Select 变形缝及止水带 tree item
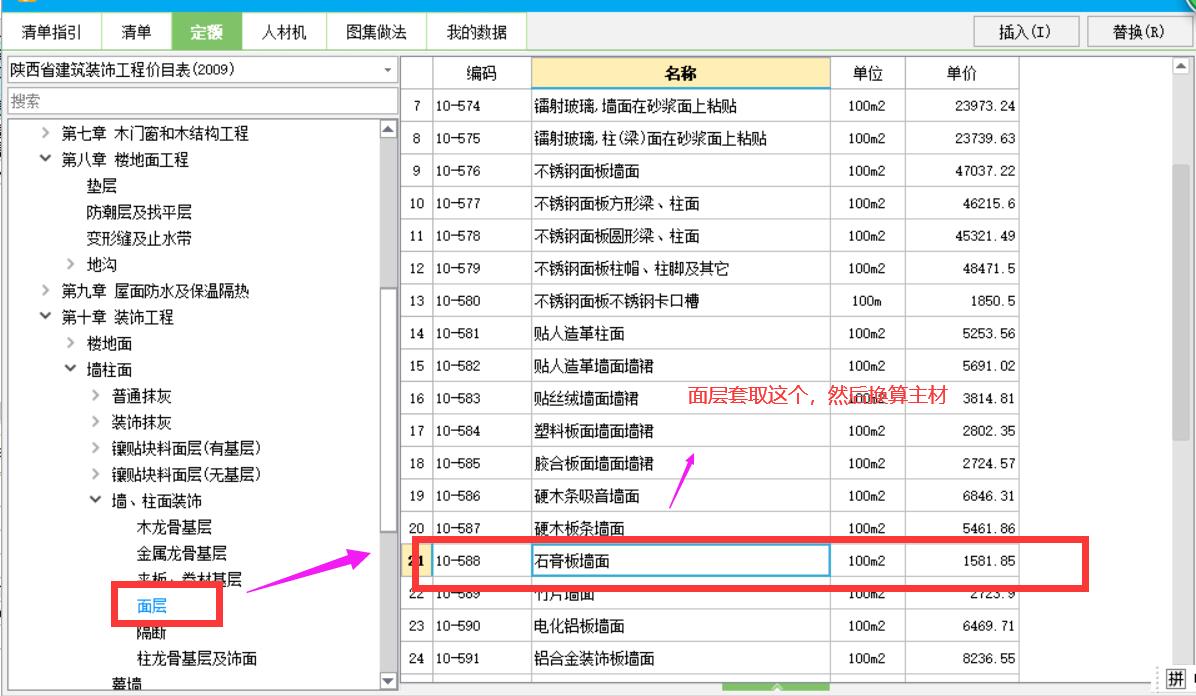 coord(139,238)
